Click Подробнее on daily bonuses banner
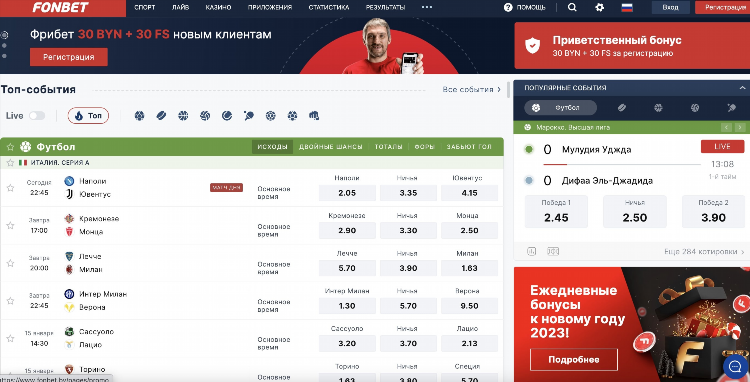This screenshot has height=382, width=750. coord(574,360)
